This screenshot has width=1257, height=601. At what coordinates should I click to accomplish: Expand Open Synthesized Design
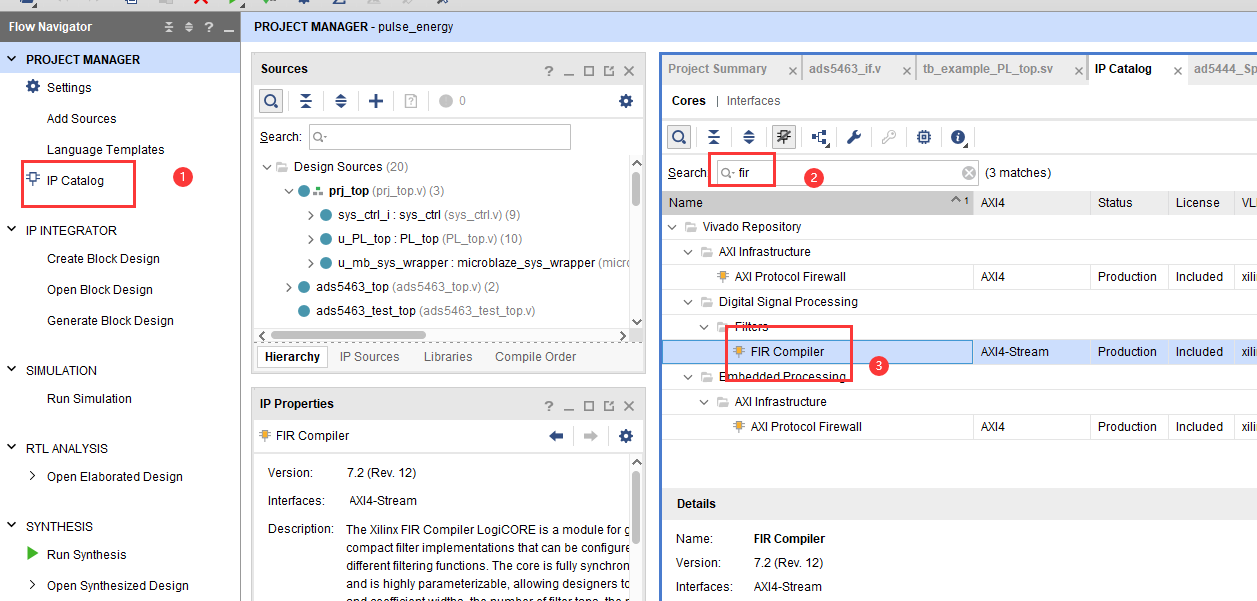point(33,585)
